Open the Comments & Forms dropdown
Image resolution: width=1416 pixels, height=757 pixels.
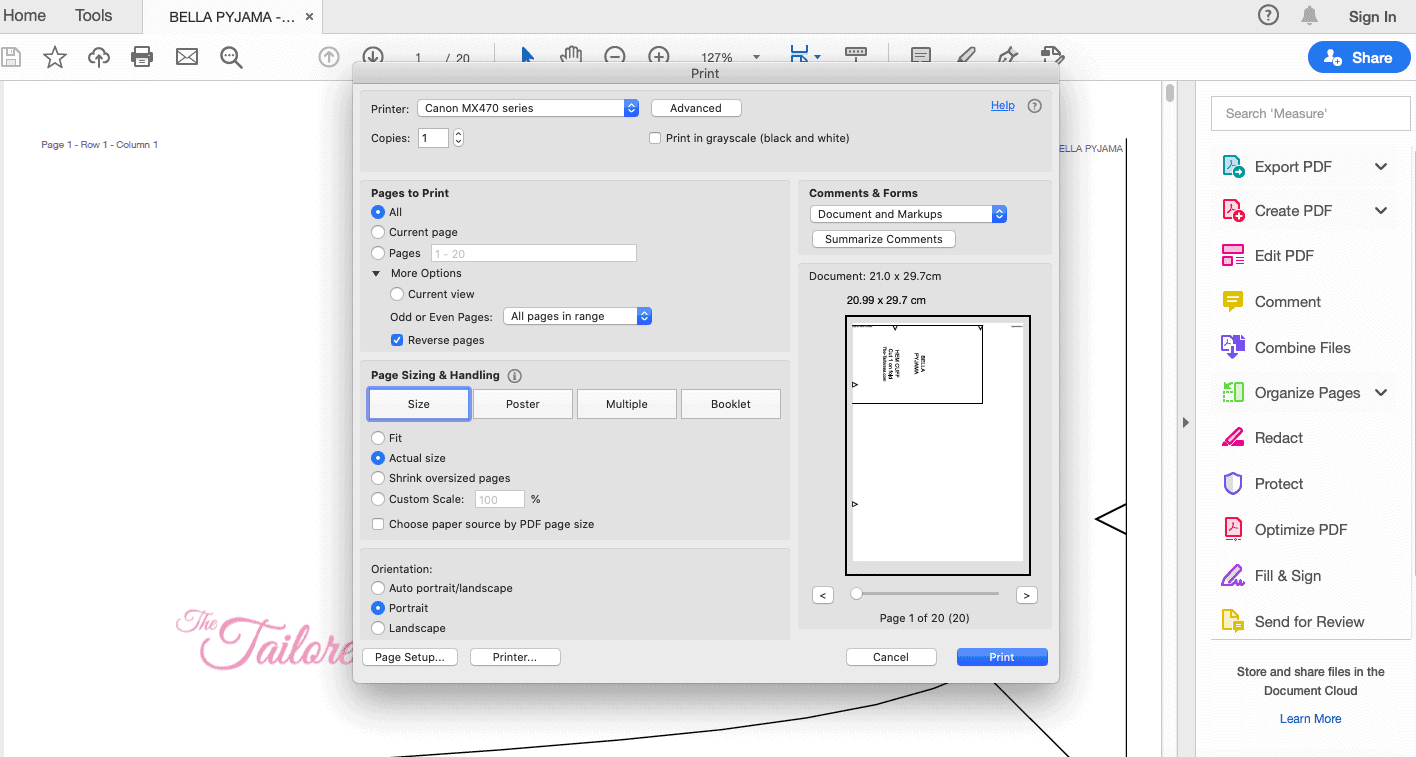908,214
